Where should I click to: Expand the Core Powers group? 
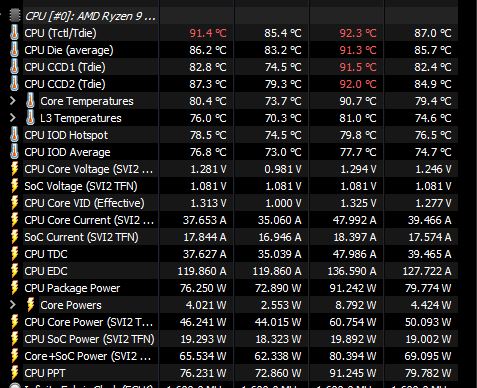(13, 305)
